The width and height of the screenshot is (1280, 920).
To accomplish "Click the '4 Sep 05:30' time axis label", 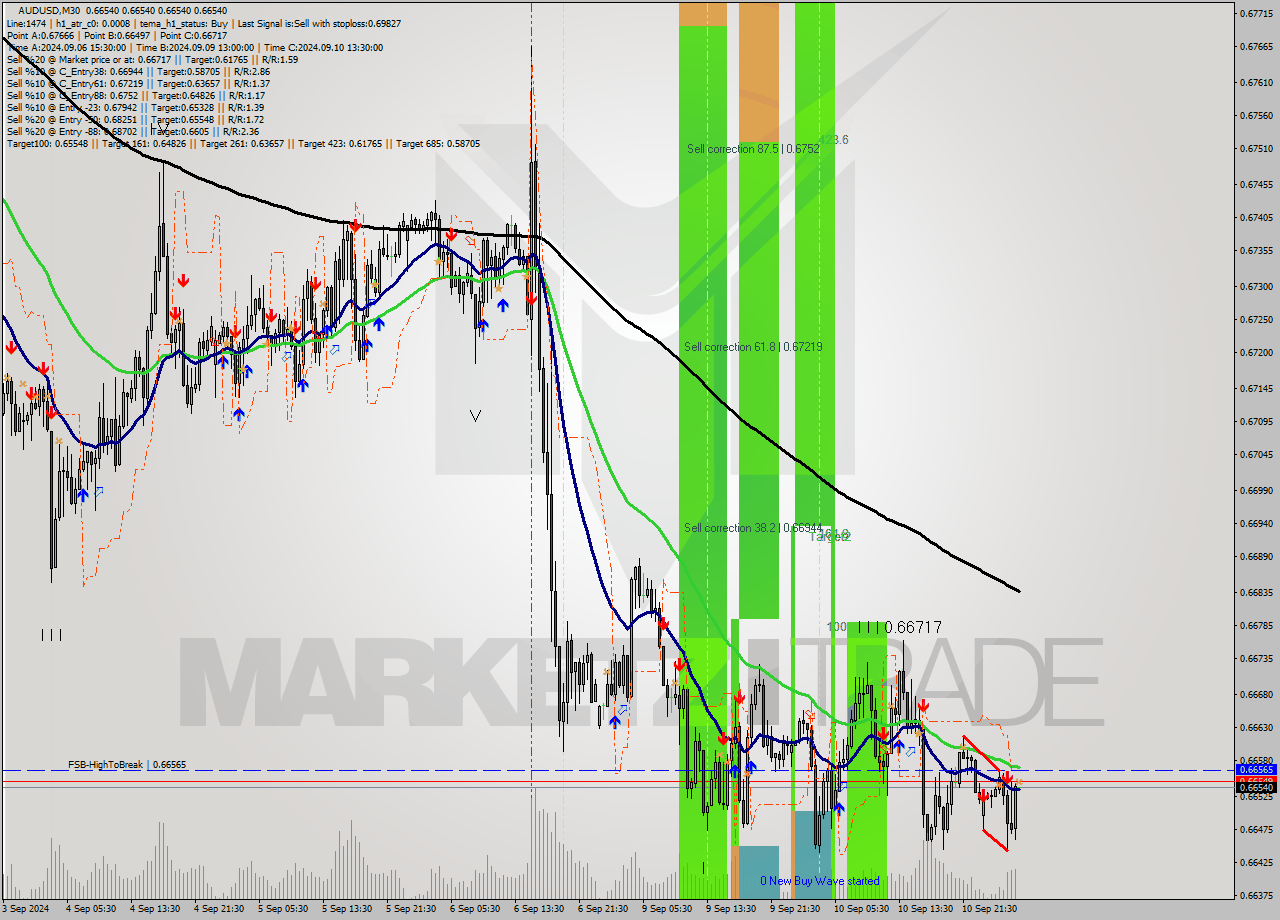I will 91,909.
